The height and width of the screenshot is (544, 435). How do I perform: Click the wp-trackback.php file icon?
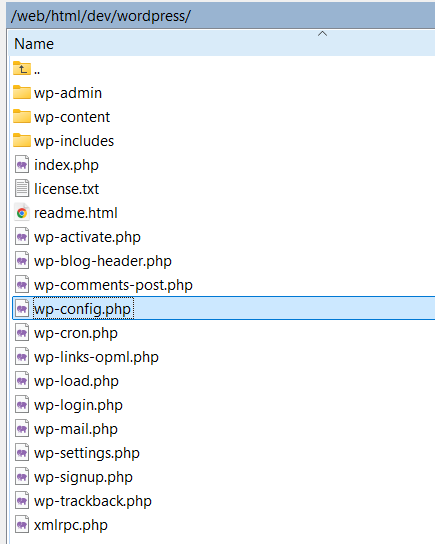22,501
